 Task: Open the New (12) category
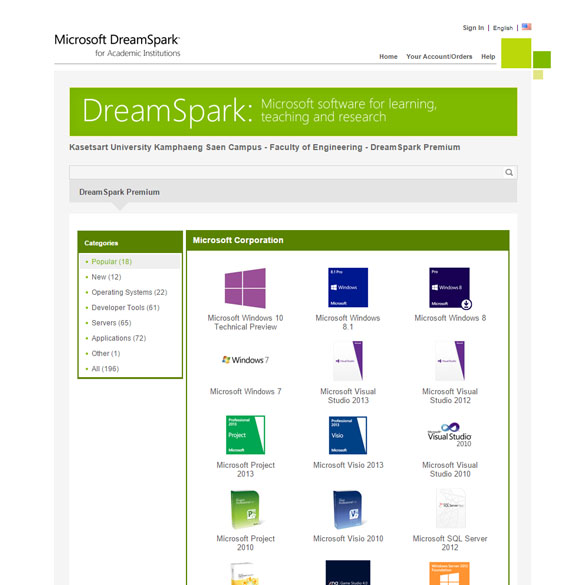coord(106,277)
